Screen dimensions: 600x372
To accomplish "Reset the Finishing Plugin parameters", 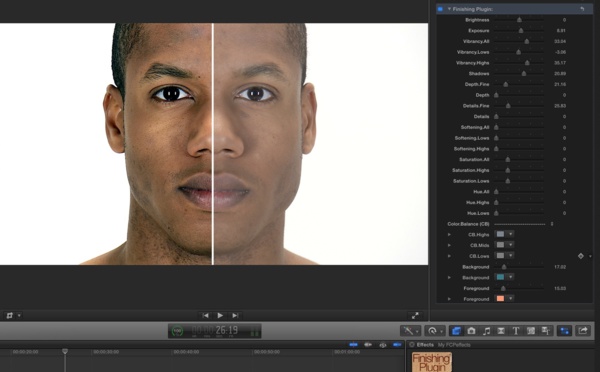I will point(582,9).
